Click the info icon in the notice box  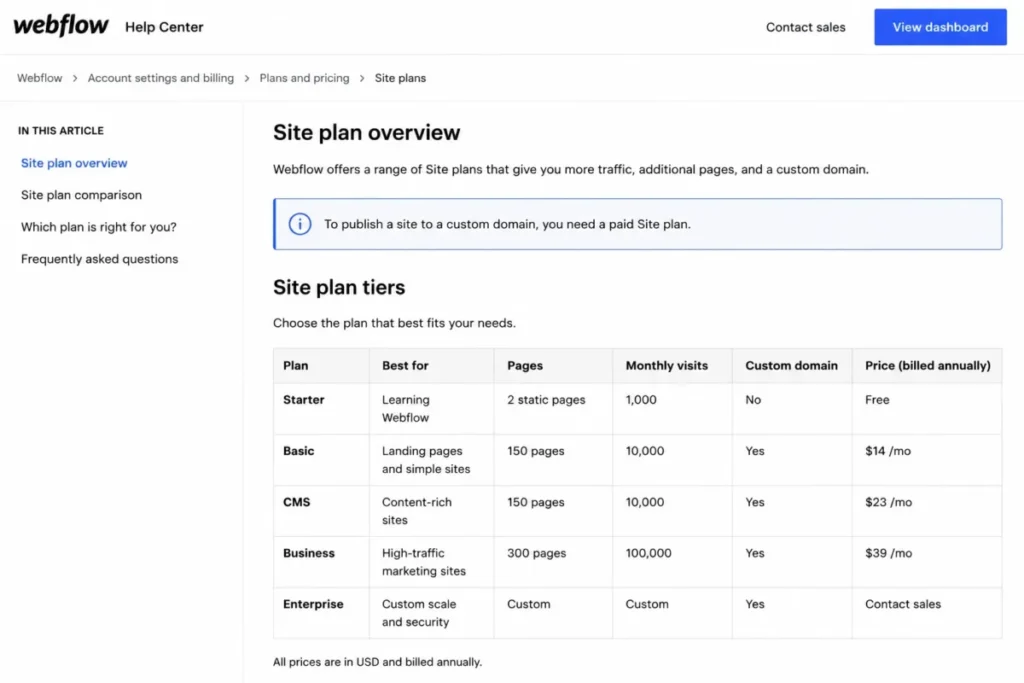point(300,224)
